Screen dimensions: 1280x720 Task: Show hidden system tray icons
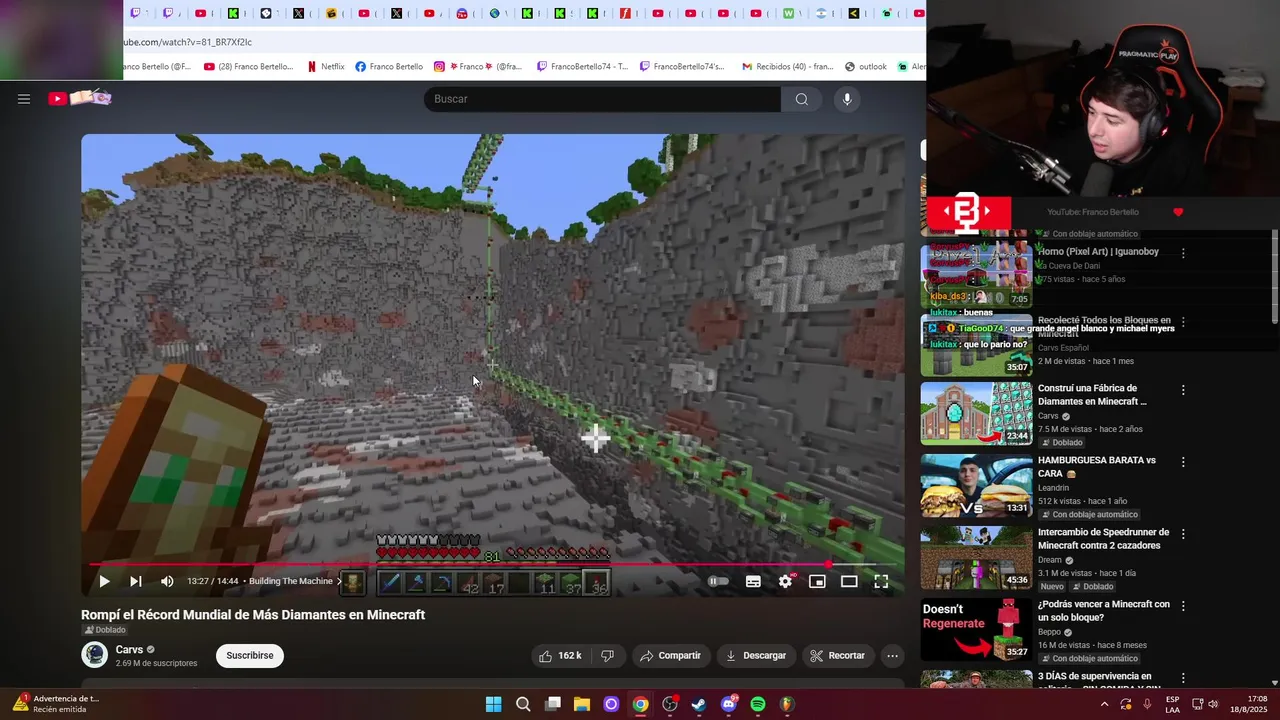point(1104,704)
